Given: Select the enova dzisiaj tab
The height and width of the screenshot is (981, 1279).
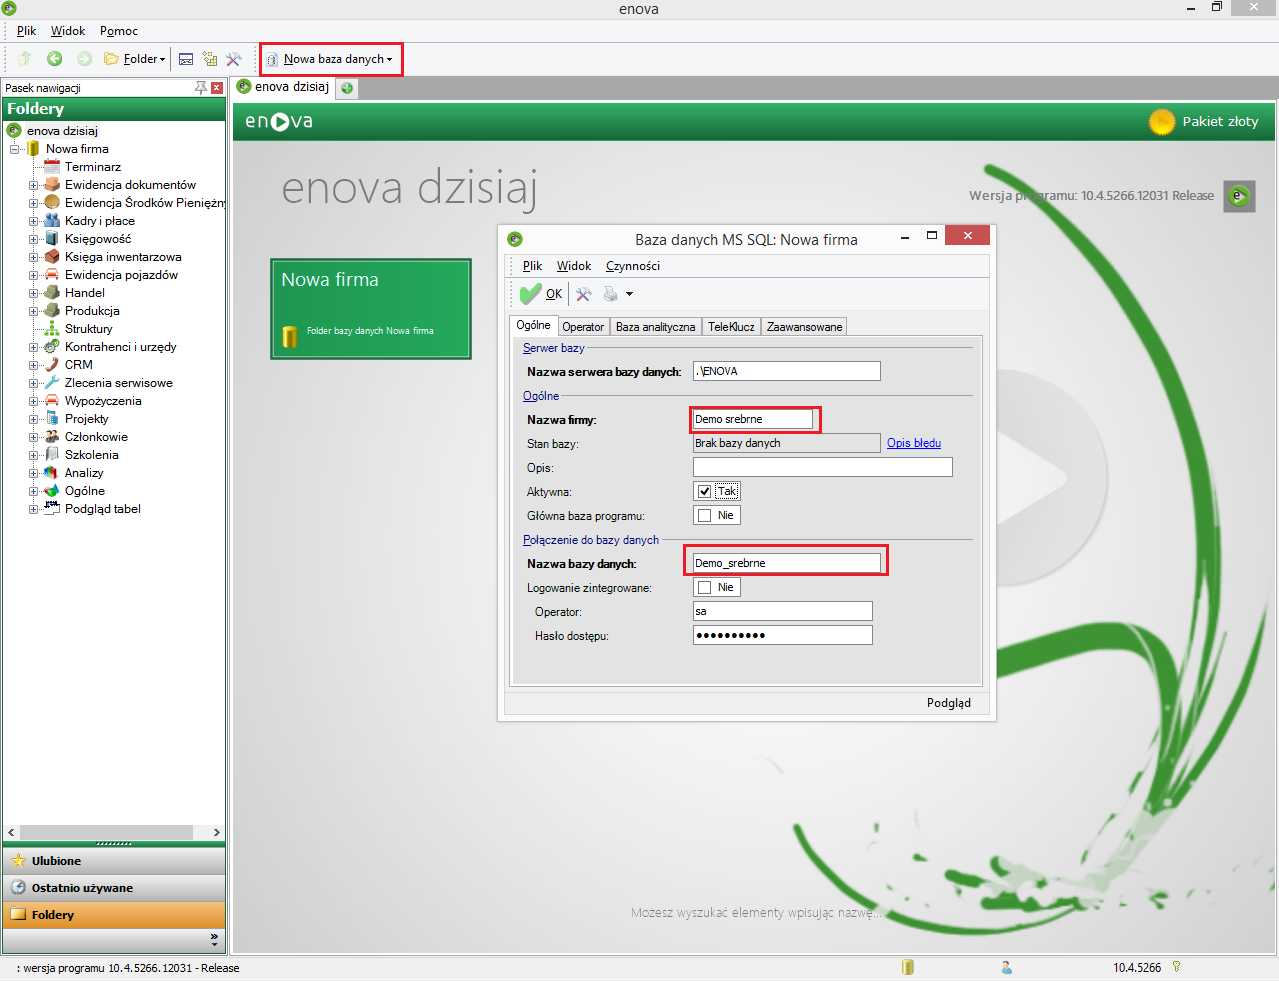Looking at the screenshot, I should point(283,87).
